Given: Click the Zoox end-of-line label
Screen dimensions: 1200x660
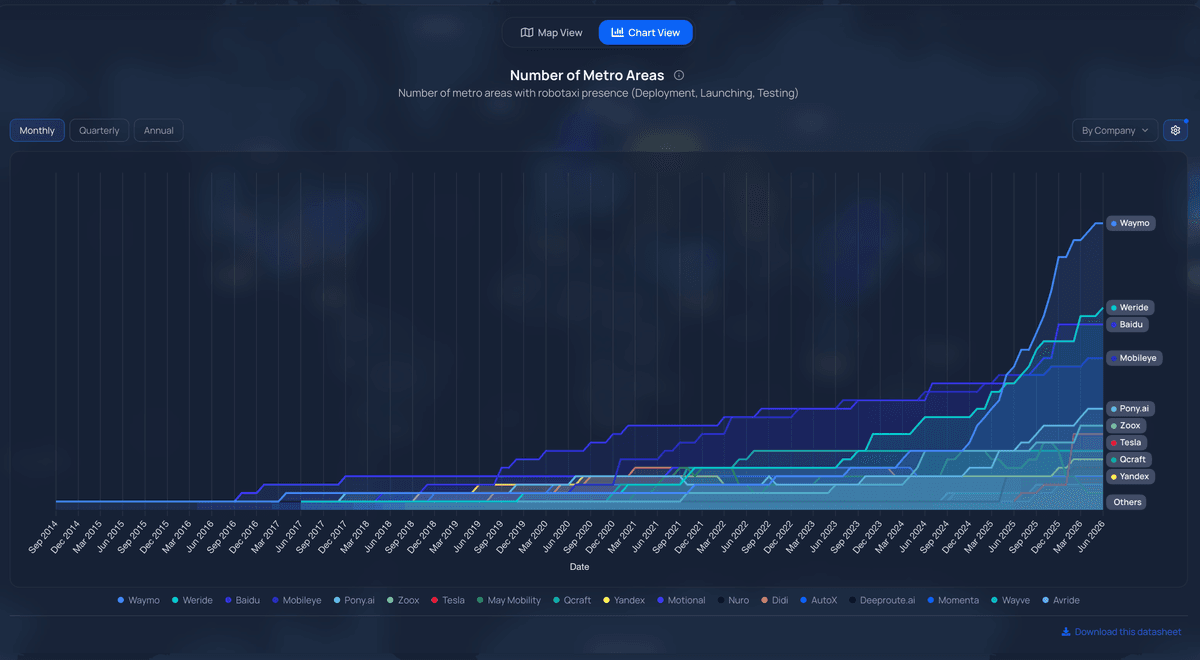Looking at the screenshot, I should 1126,426.
